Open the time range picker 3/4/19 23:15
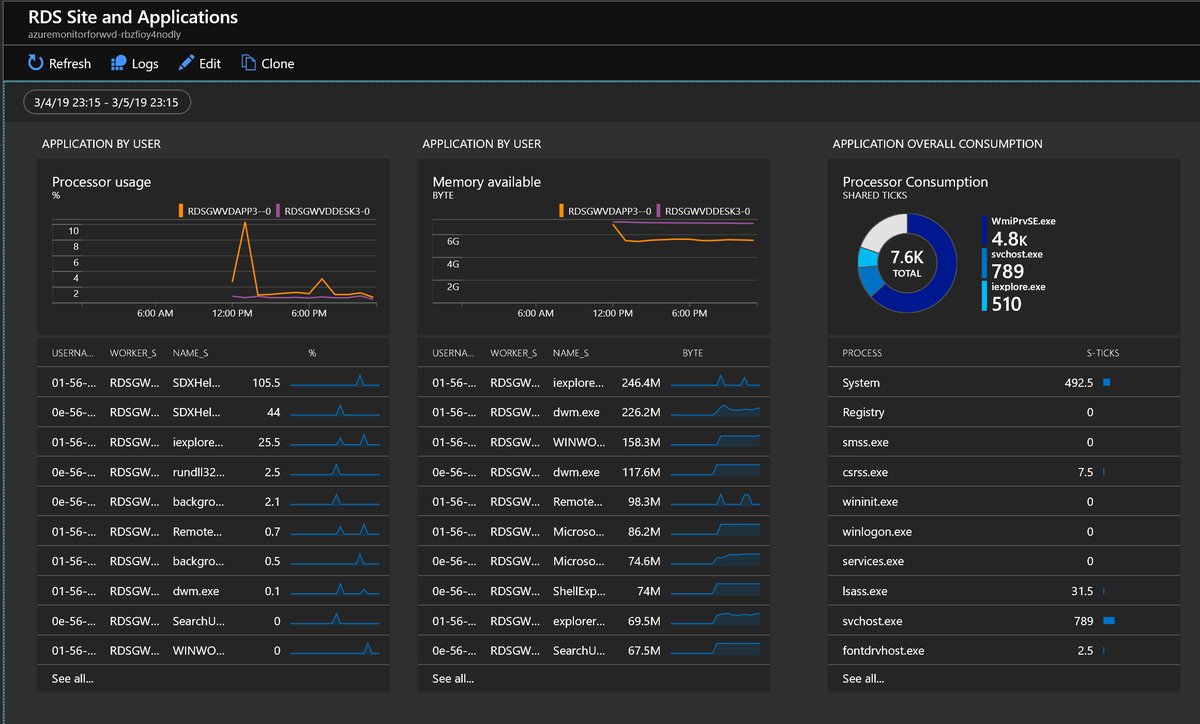1200x724 pixels. coord(107,102)
